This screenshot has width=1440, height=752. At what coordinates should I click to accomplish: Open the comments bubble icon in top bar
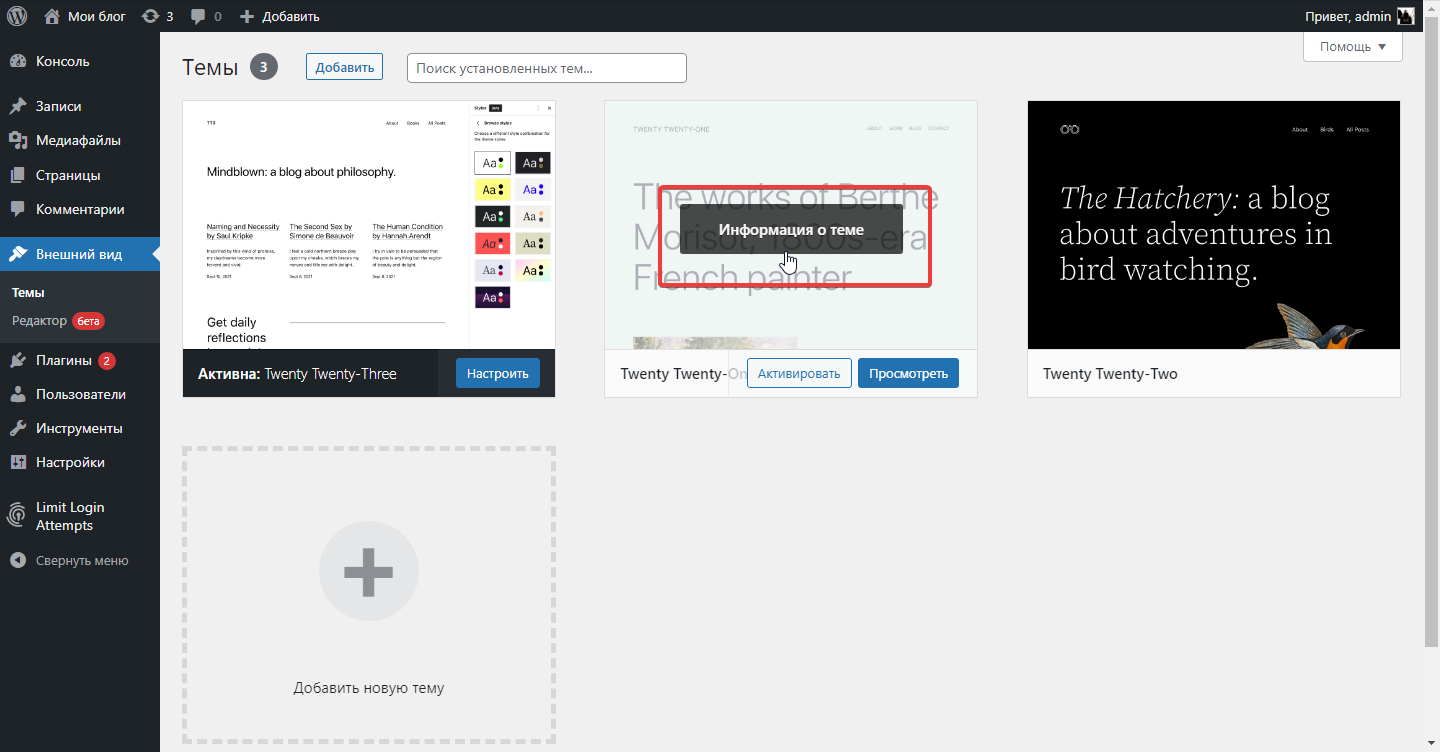click(199, 16)
